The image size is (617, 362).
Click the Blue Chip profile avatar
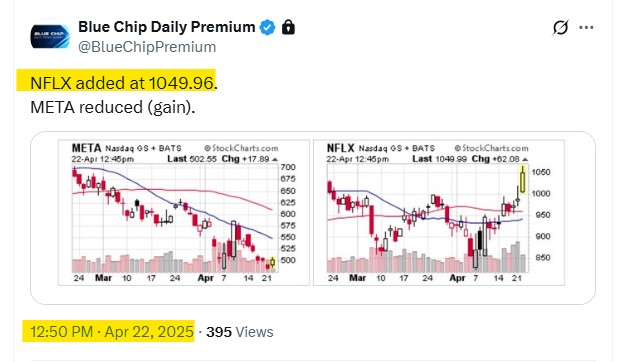tap(50, 37)
